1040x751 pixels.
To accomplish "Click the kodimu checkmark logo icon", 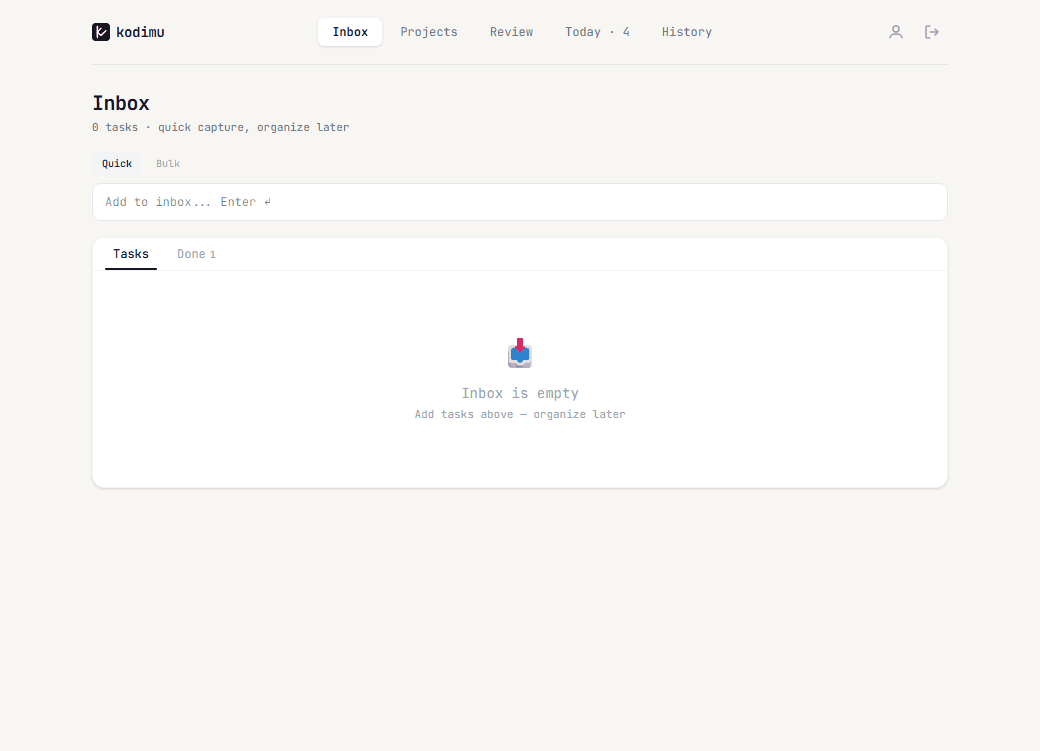I will tap(100, 31).
